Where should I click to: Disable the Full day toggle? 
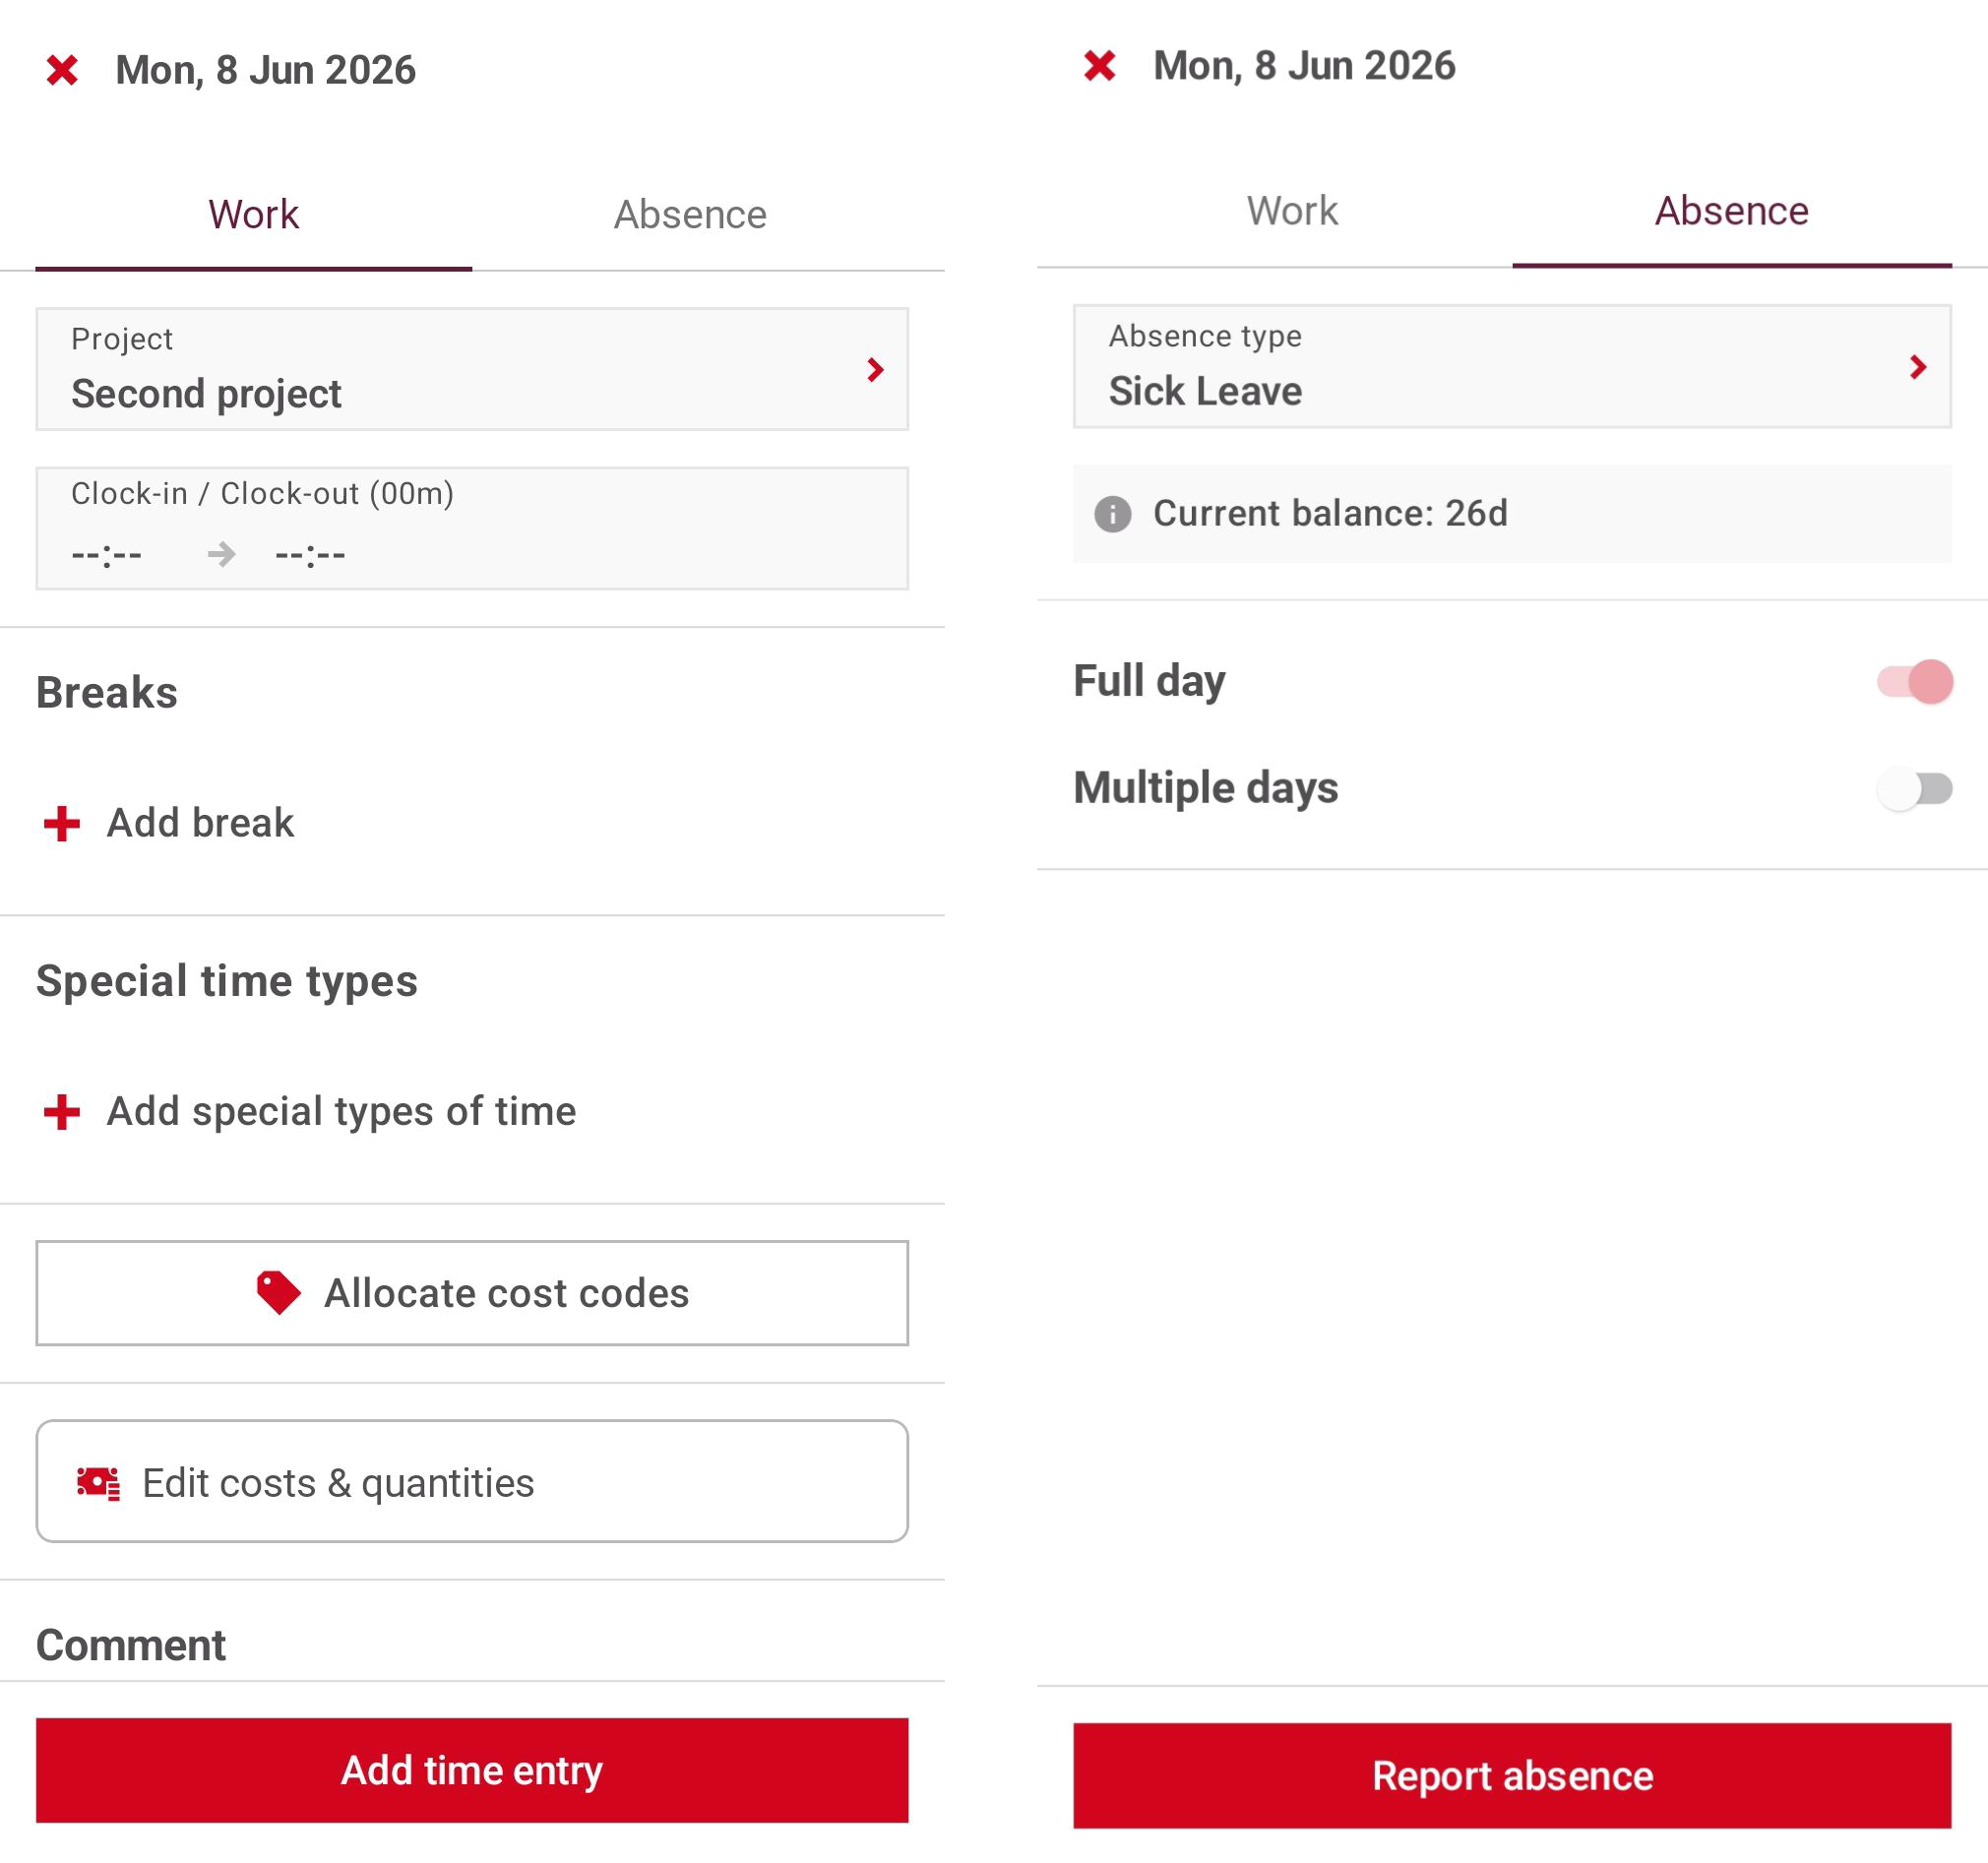pos(1915,682)
